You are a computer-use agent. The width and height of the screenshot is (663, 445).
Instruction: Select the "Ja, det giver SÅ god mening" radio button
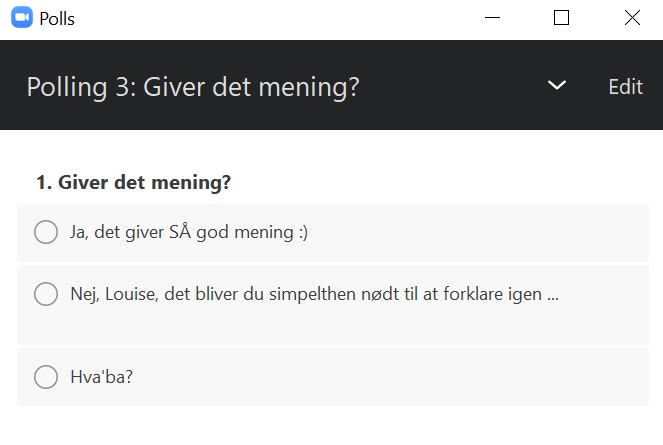46,232
